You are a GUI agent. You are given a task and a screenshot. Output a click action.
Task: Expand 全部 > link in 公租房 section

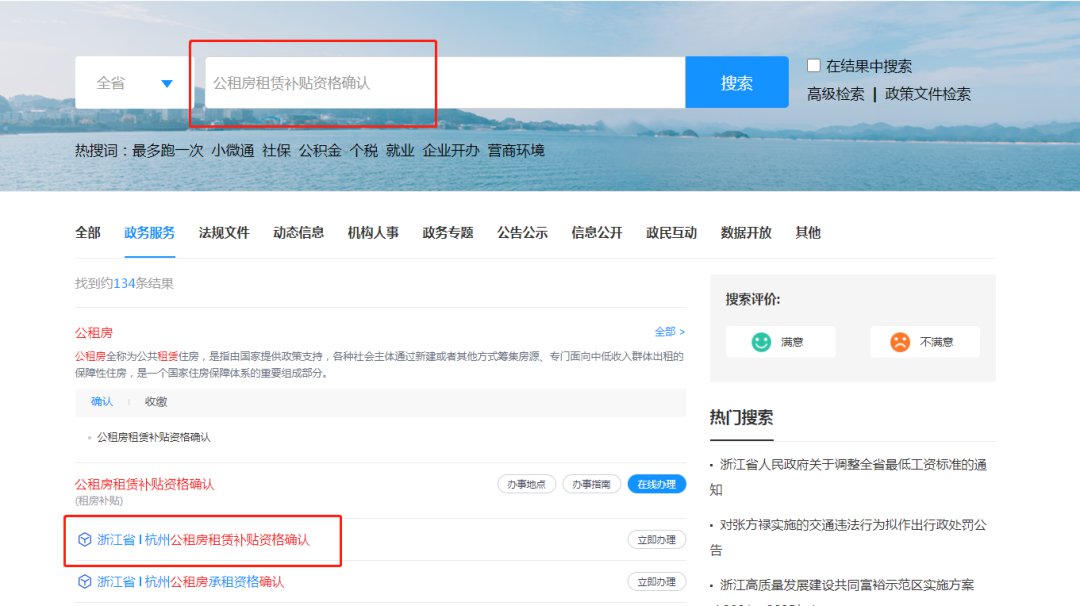click(x=669, y=332)
